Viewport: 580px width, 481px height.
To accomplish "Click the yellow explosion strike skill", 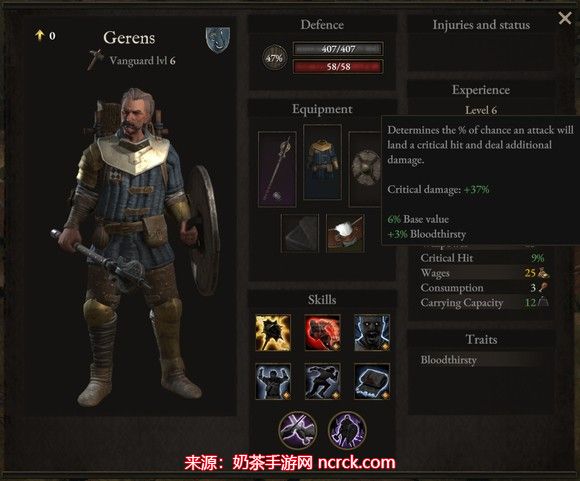I will click(273, 333).
